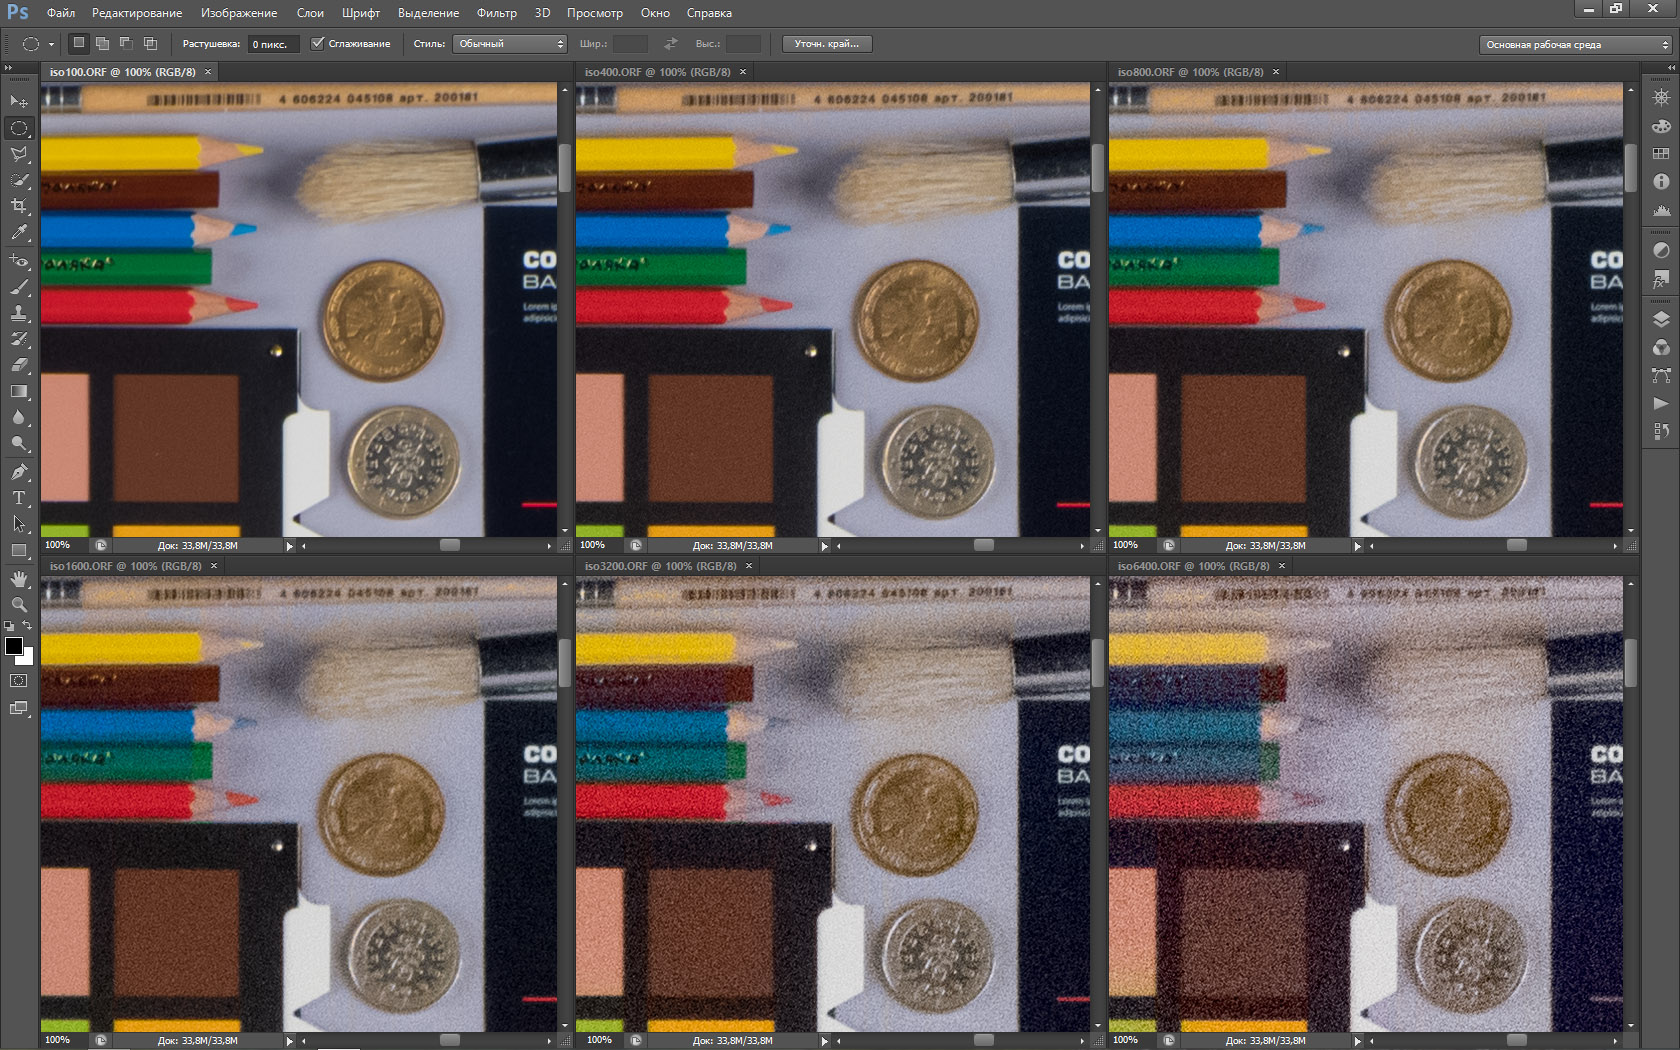Viewport: 1680px width, 1050px height.
Task: Open the Фильтр menu
Action: [x=496, y=13]
